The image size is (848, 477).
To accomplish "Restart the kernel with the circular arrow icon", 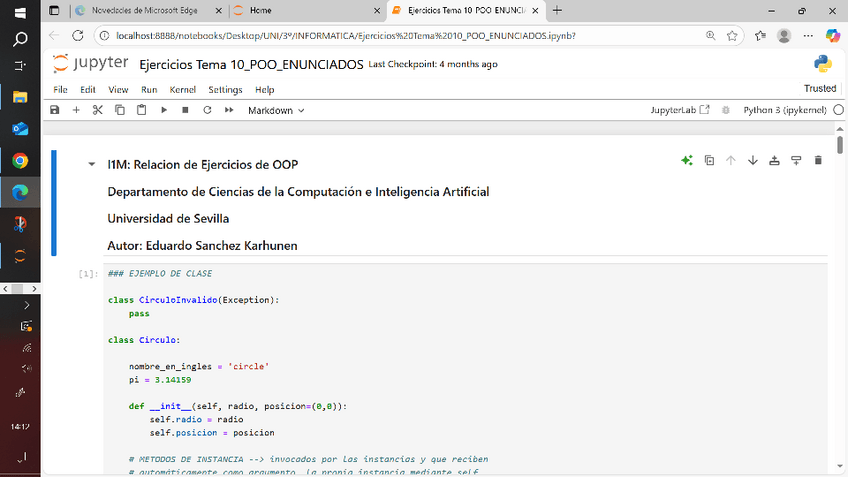I will (x=207, y=110).
